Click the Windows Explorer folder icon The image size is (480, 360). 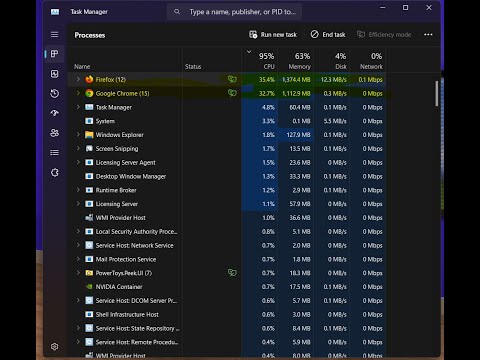(89, 135)
